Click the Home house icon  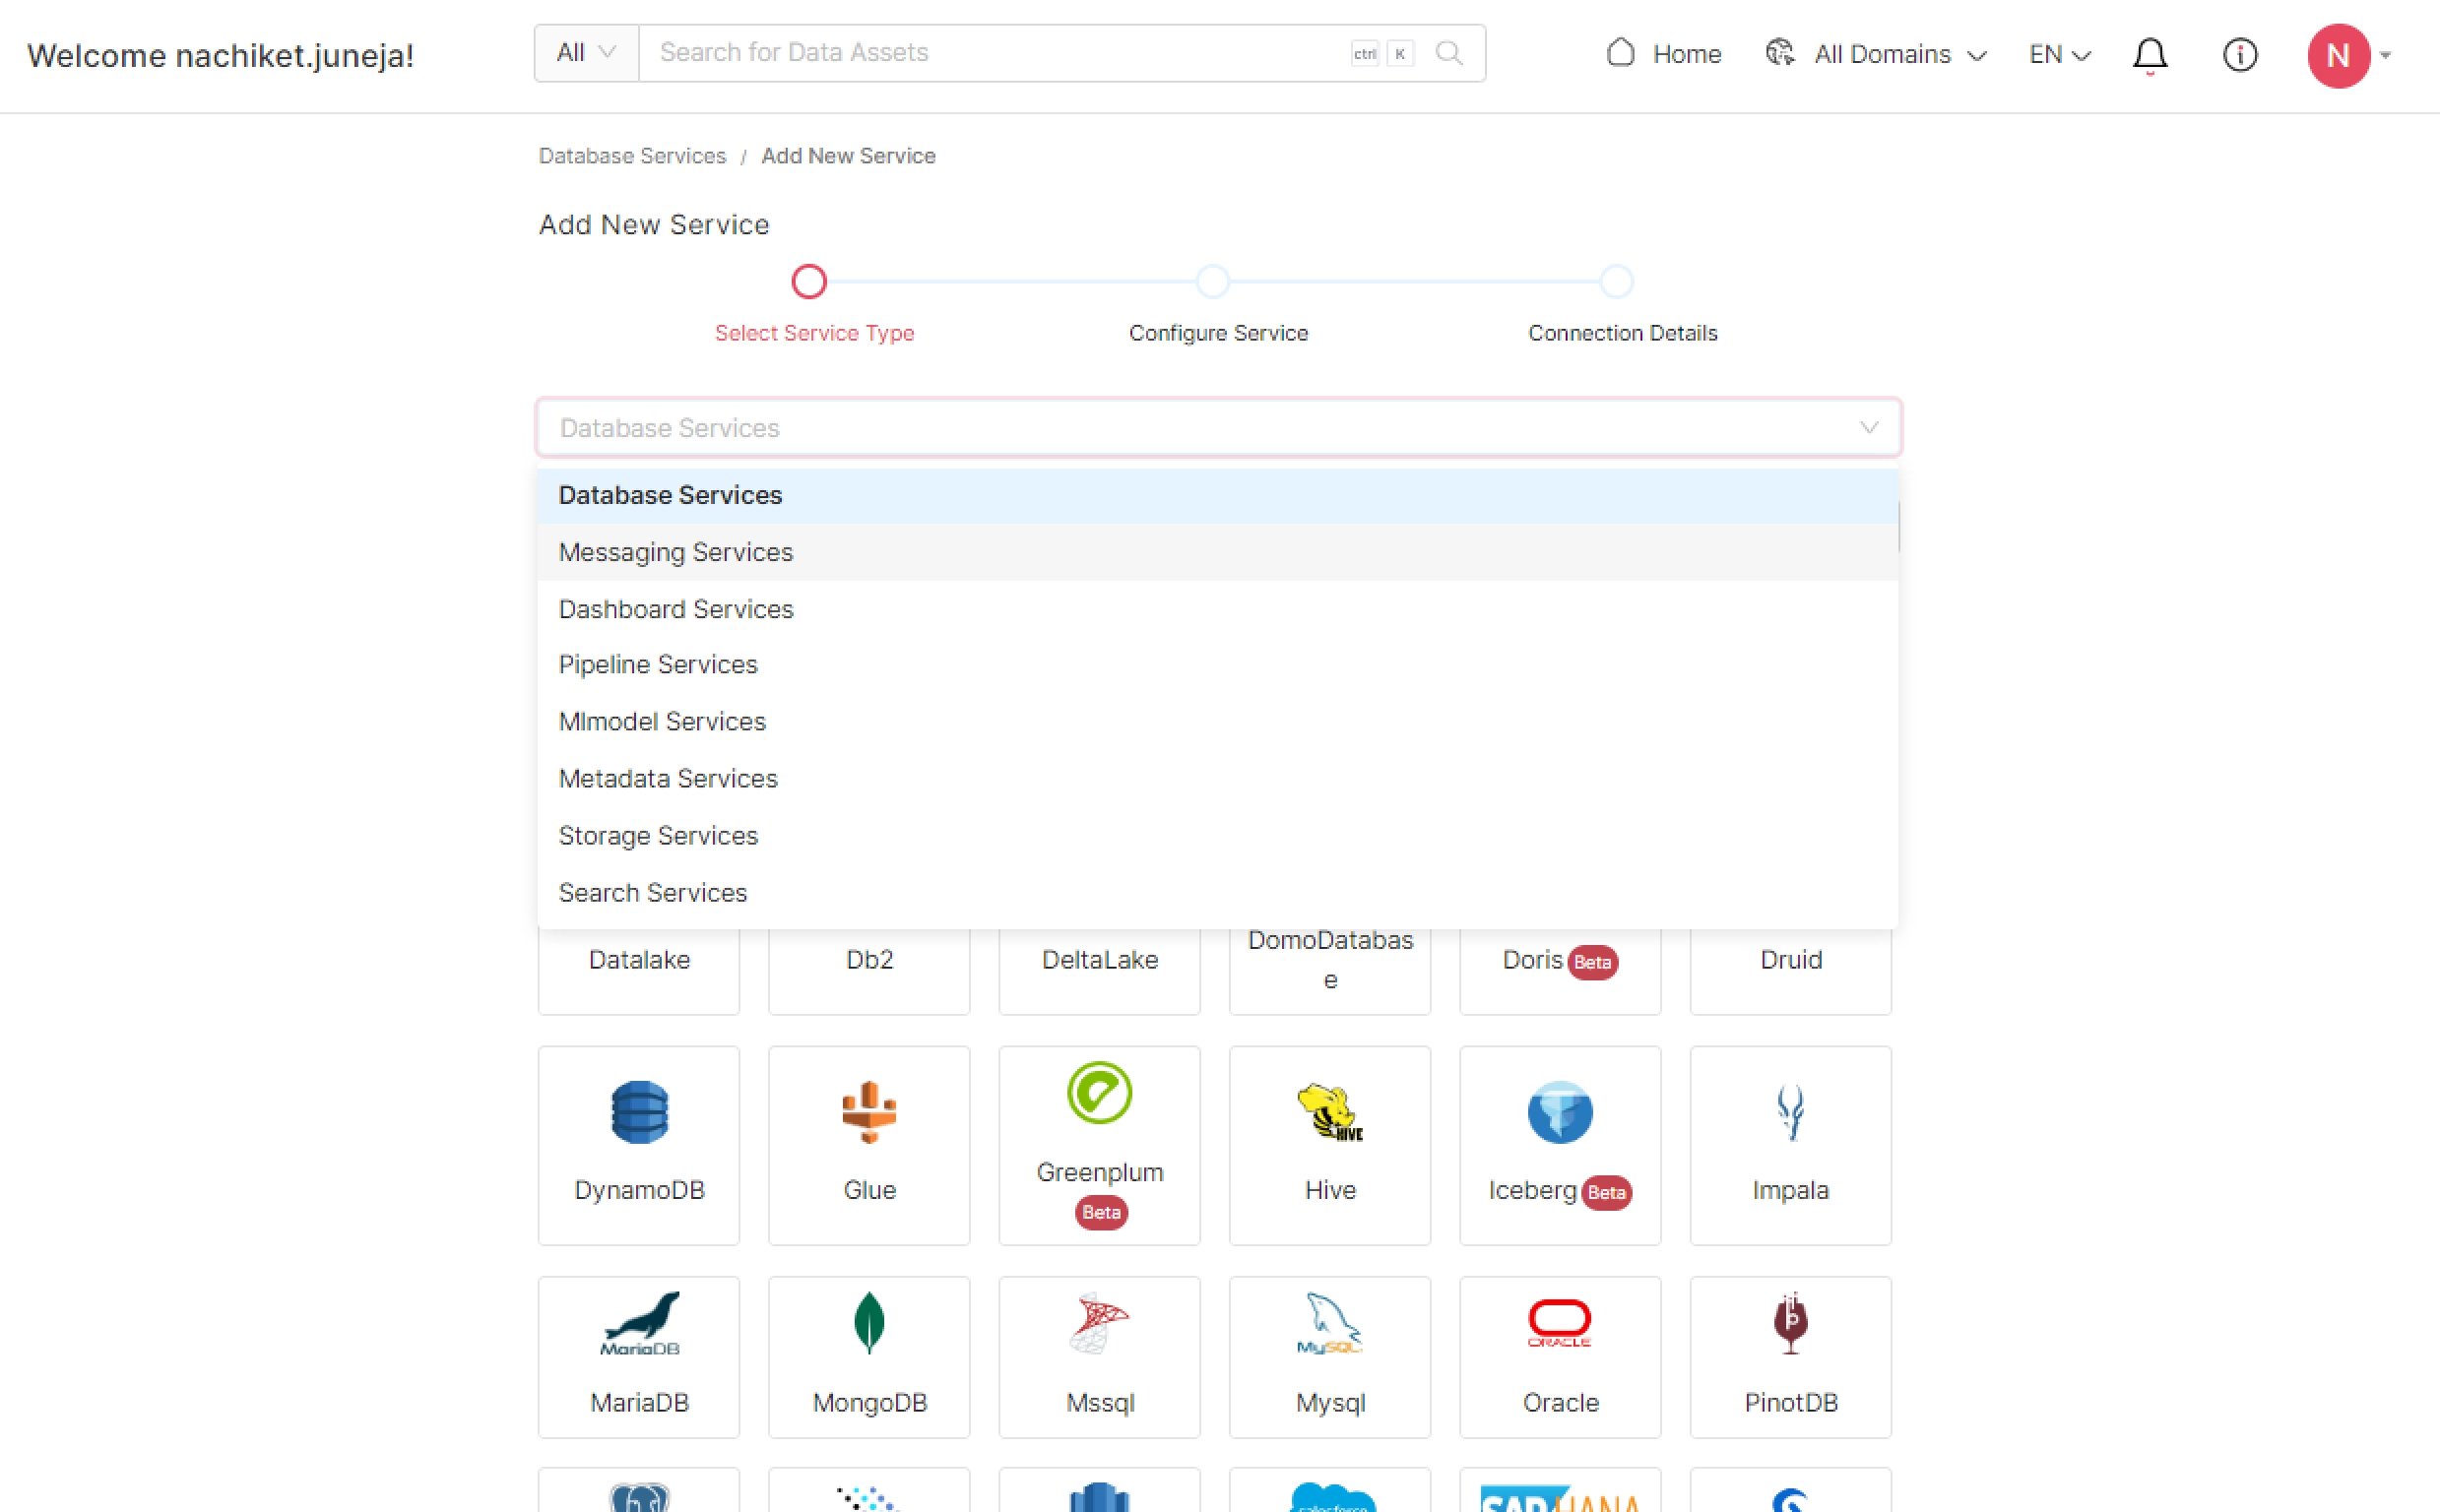pos(1620,52)
